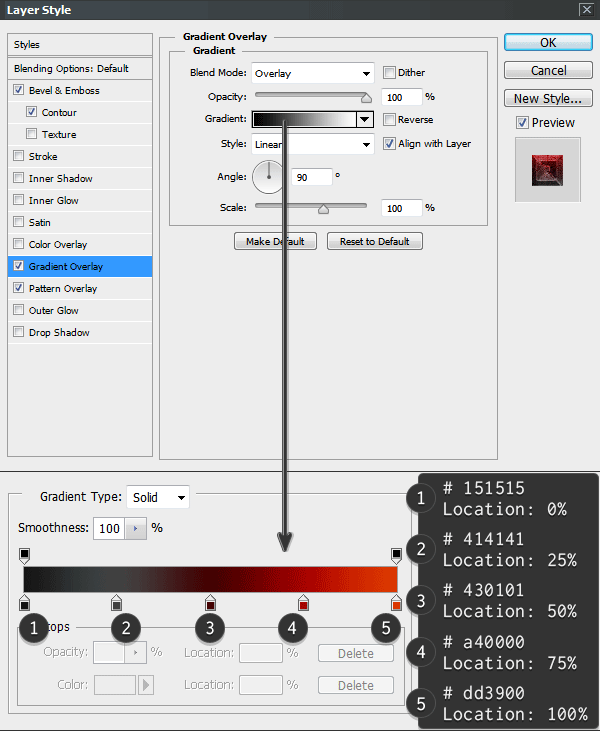Screen dimensions: 600x731
Task: Enable the Texture checkbox
Action: (31, 134)
